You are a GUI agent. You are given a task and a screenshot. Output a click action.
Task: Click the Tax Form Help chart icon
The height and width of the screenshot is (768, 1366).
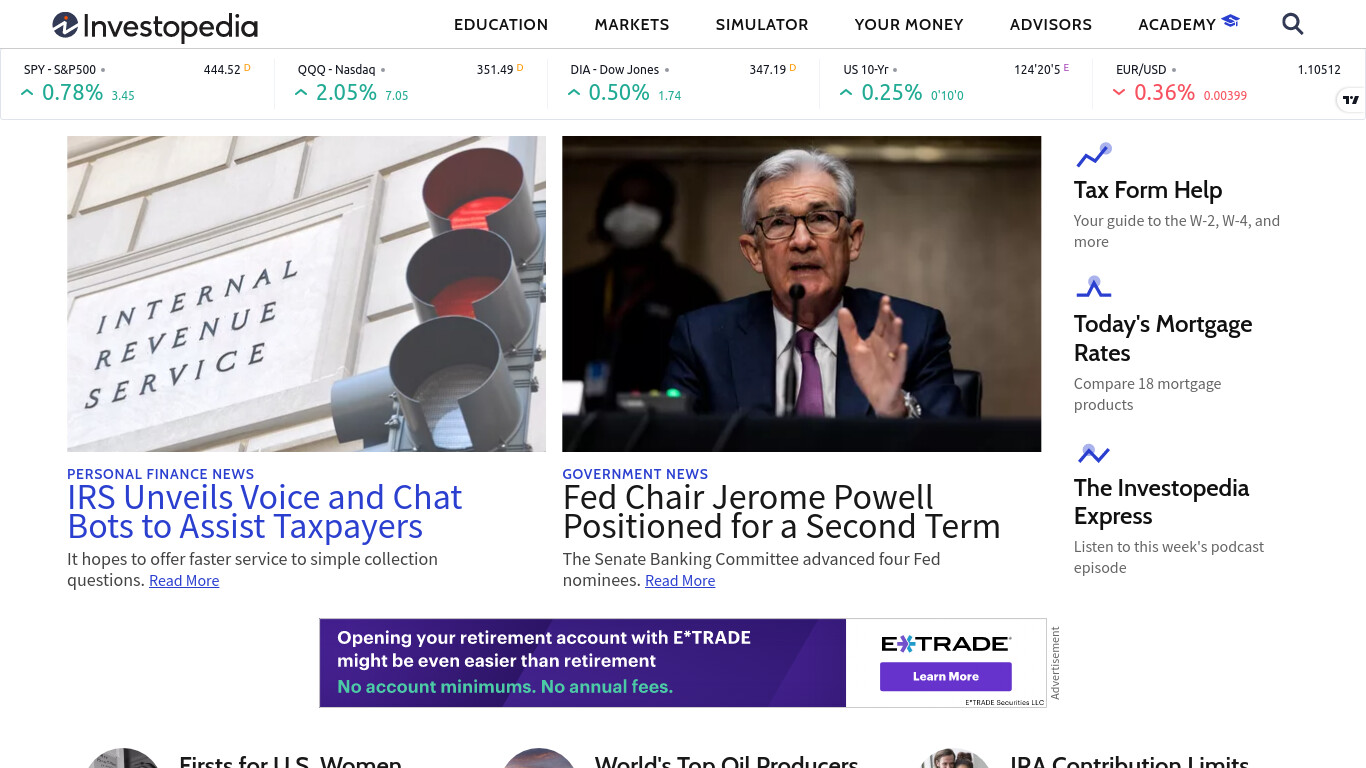(1094, 155)
